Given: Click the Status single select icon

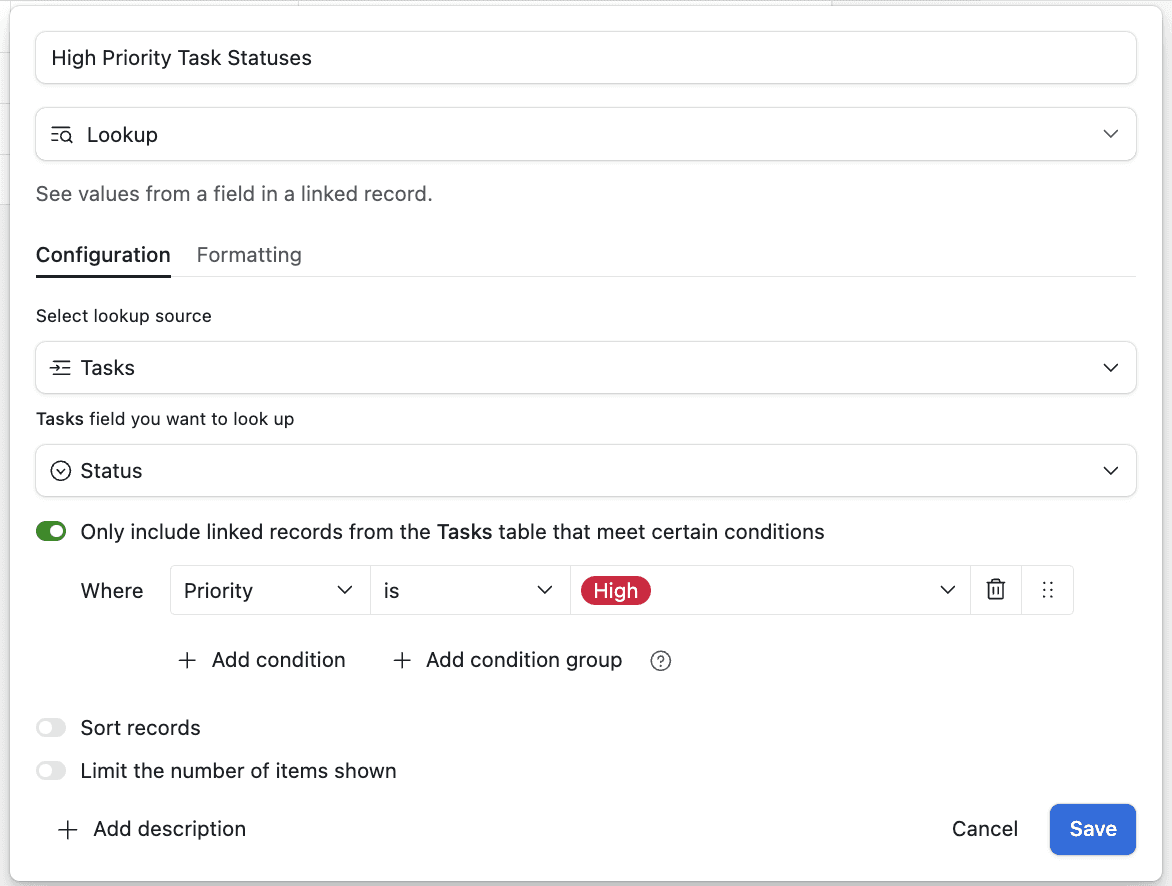Looking at the screenshot, I should [x=61, y=471].
